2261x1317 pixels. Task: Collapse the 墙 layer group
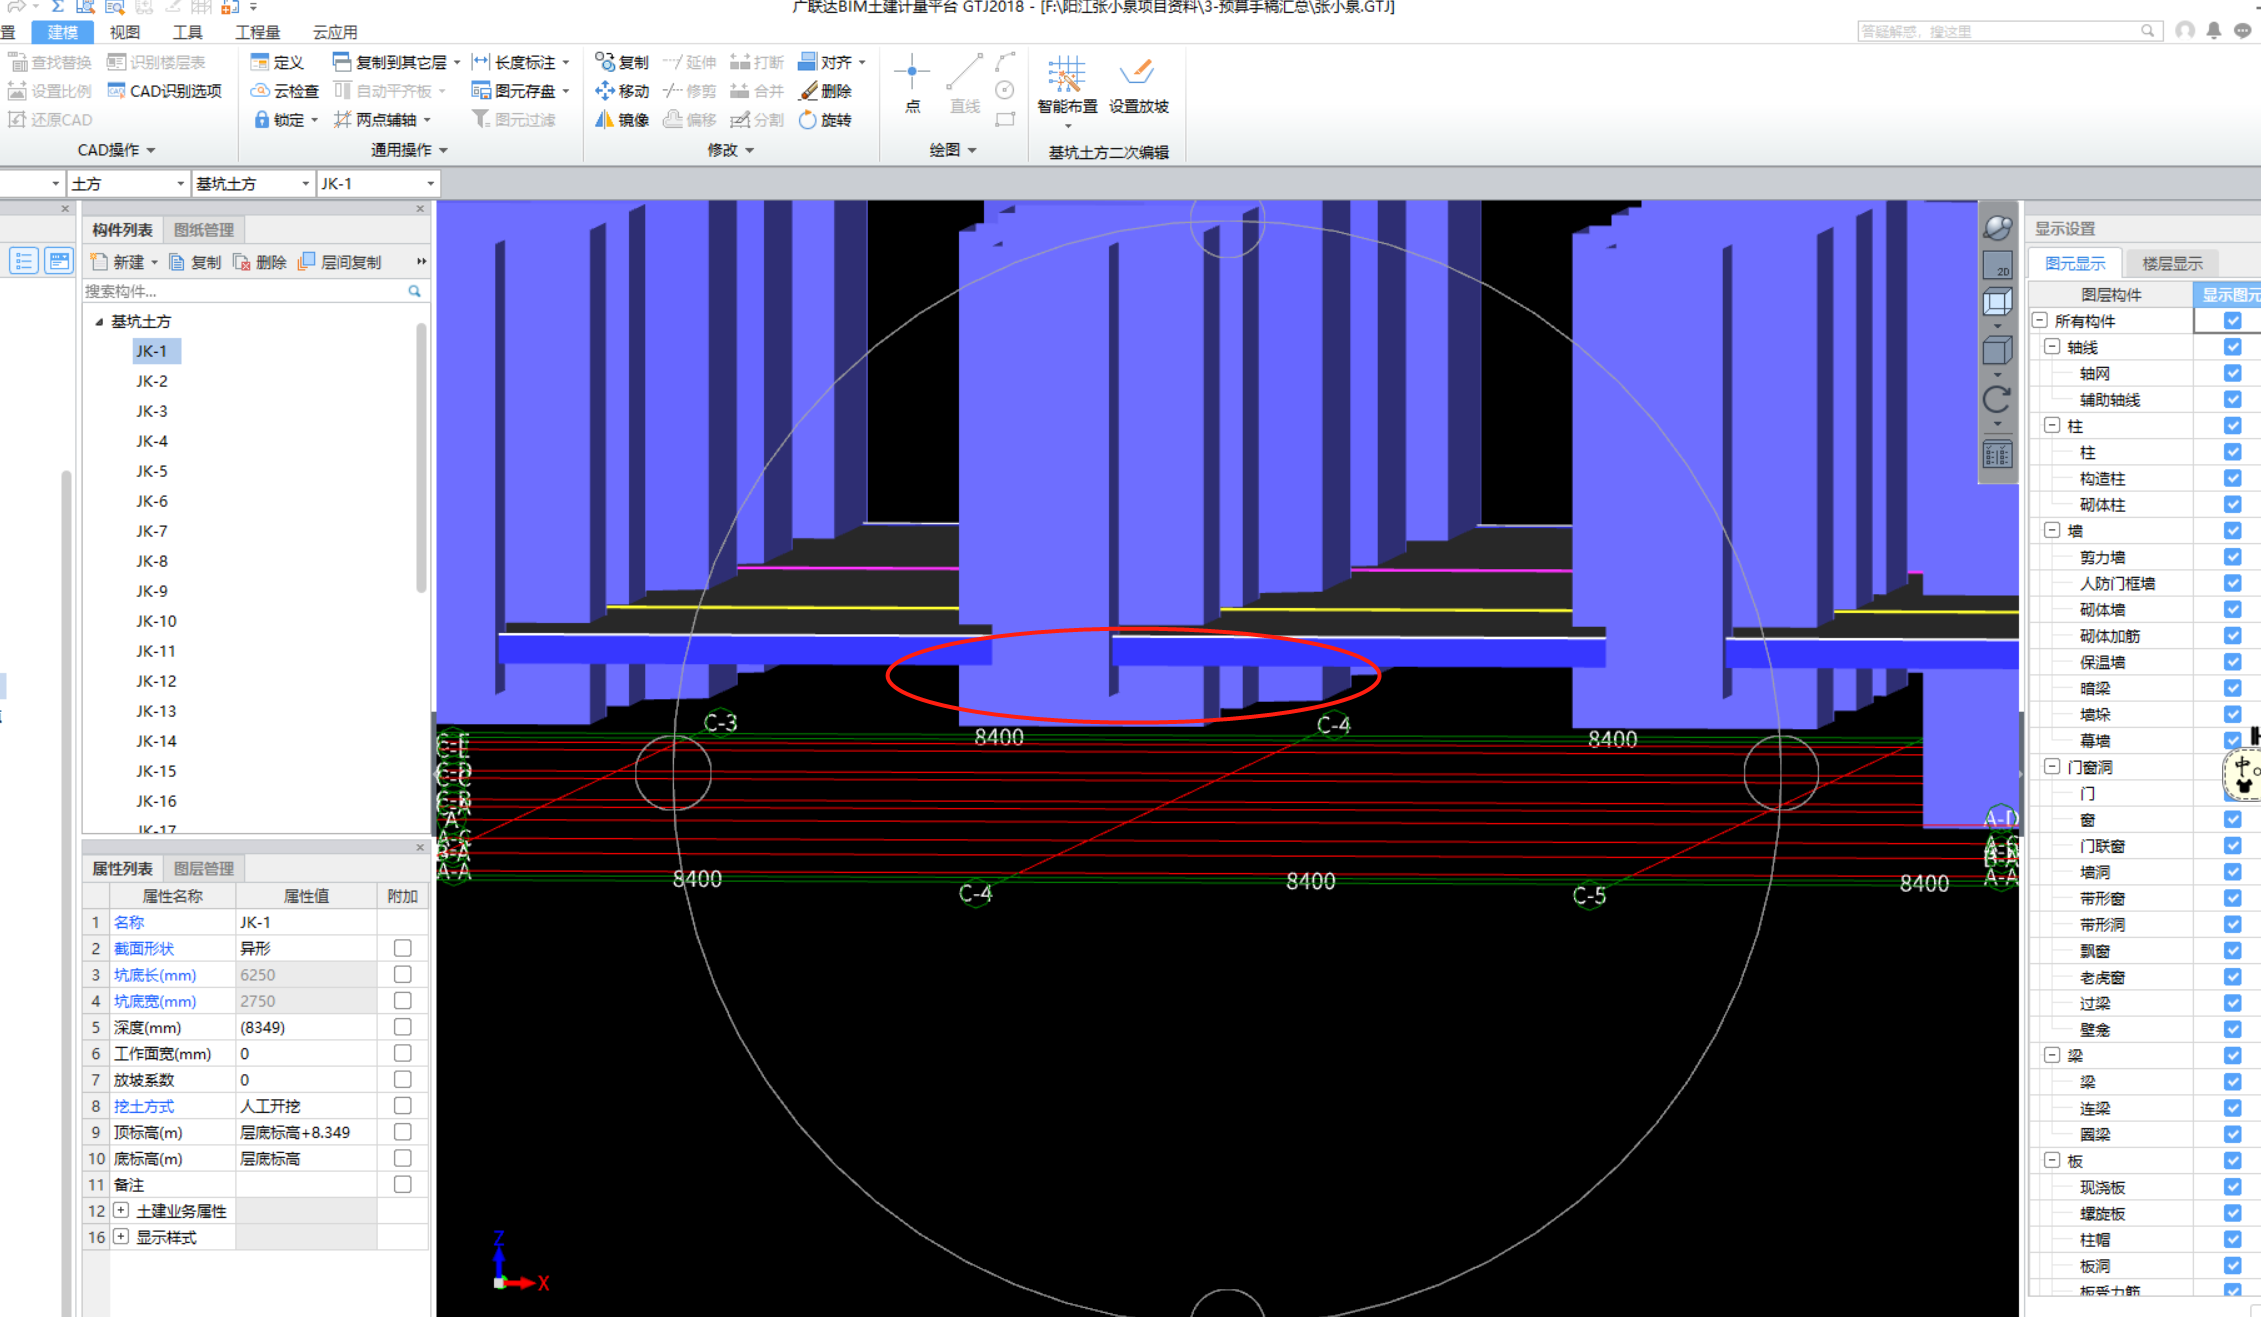coord(2052,531)
